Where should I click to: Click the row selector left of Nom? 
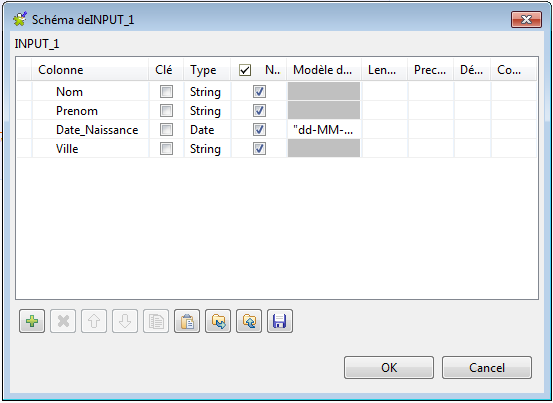pos(24,92)
